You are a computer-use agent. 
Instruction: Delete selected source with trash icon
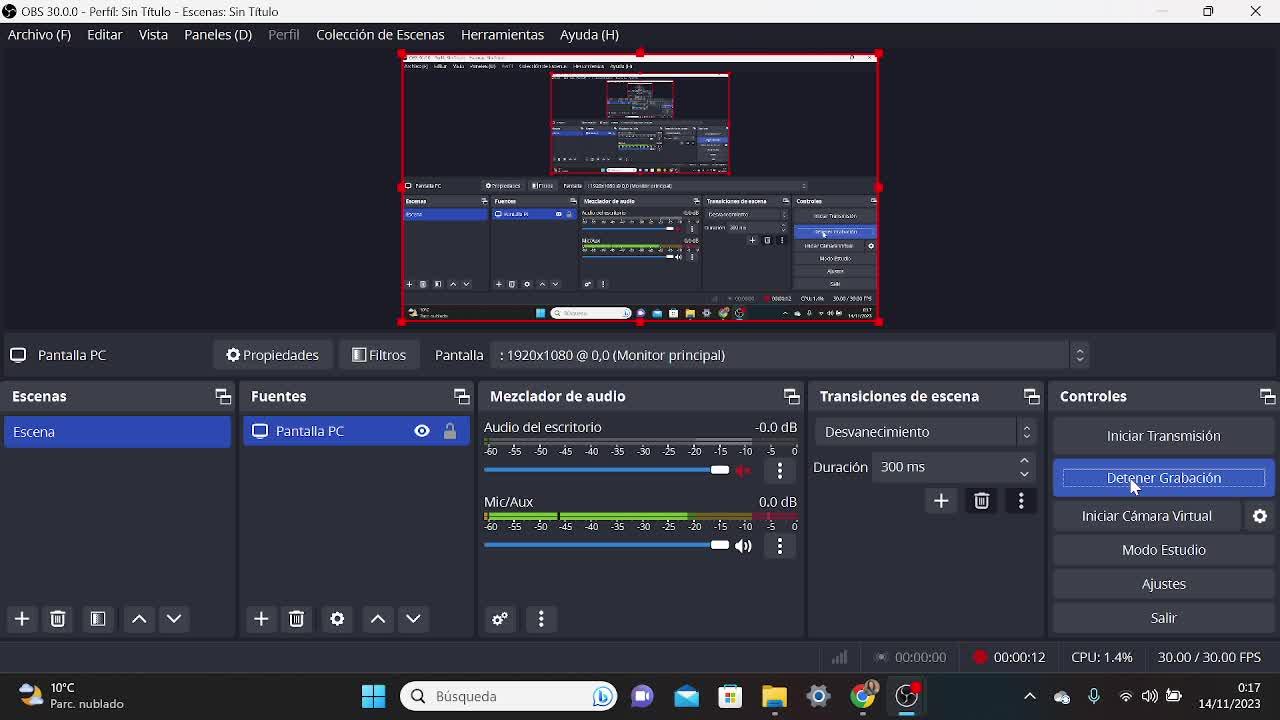click(297, 619)
